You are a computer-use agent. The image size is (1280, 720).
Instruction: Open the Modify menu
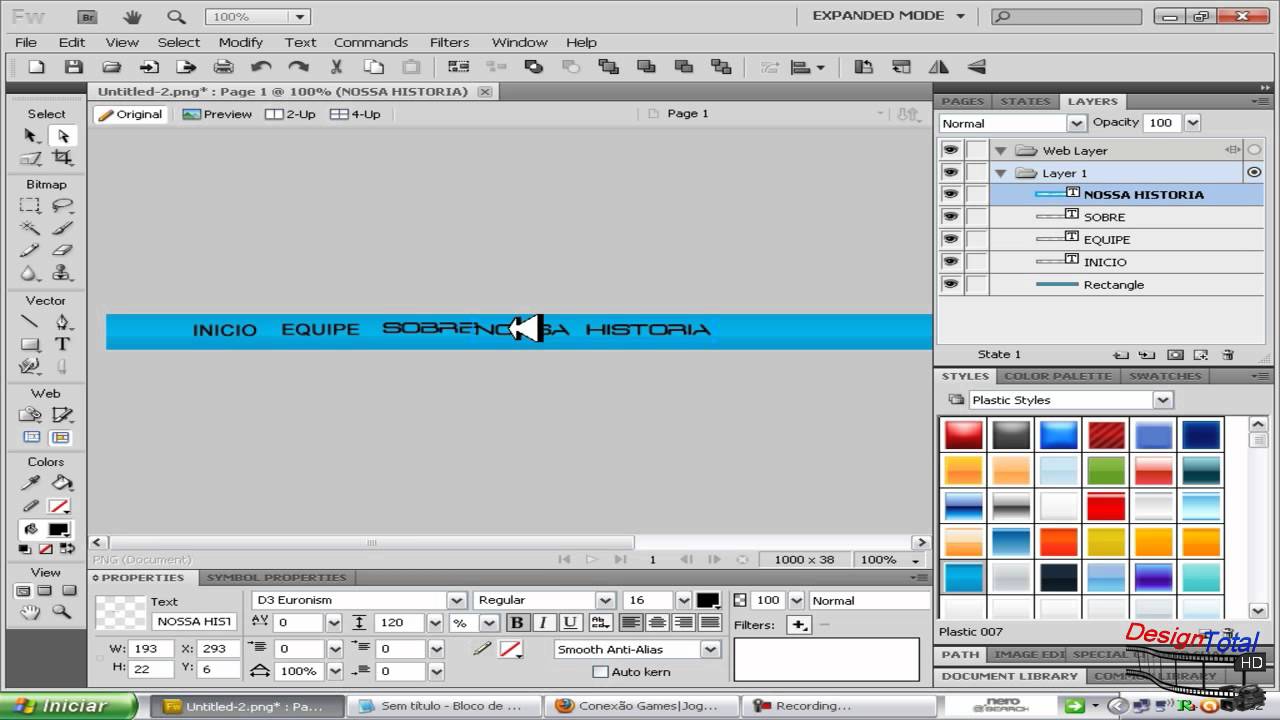[241, 42]
